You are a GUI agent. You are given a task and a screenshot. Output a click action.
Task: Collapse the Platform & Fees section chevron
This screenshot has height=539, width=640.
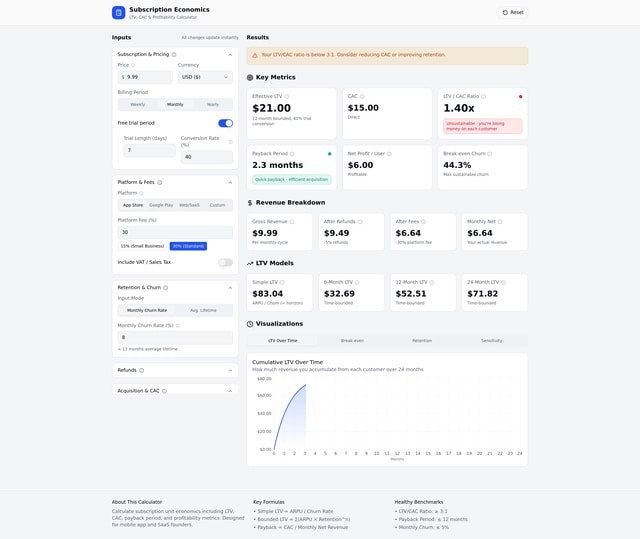230,182
